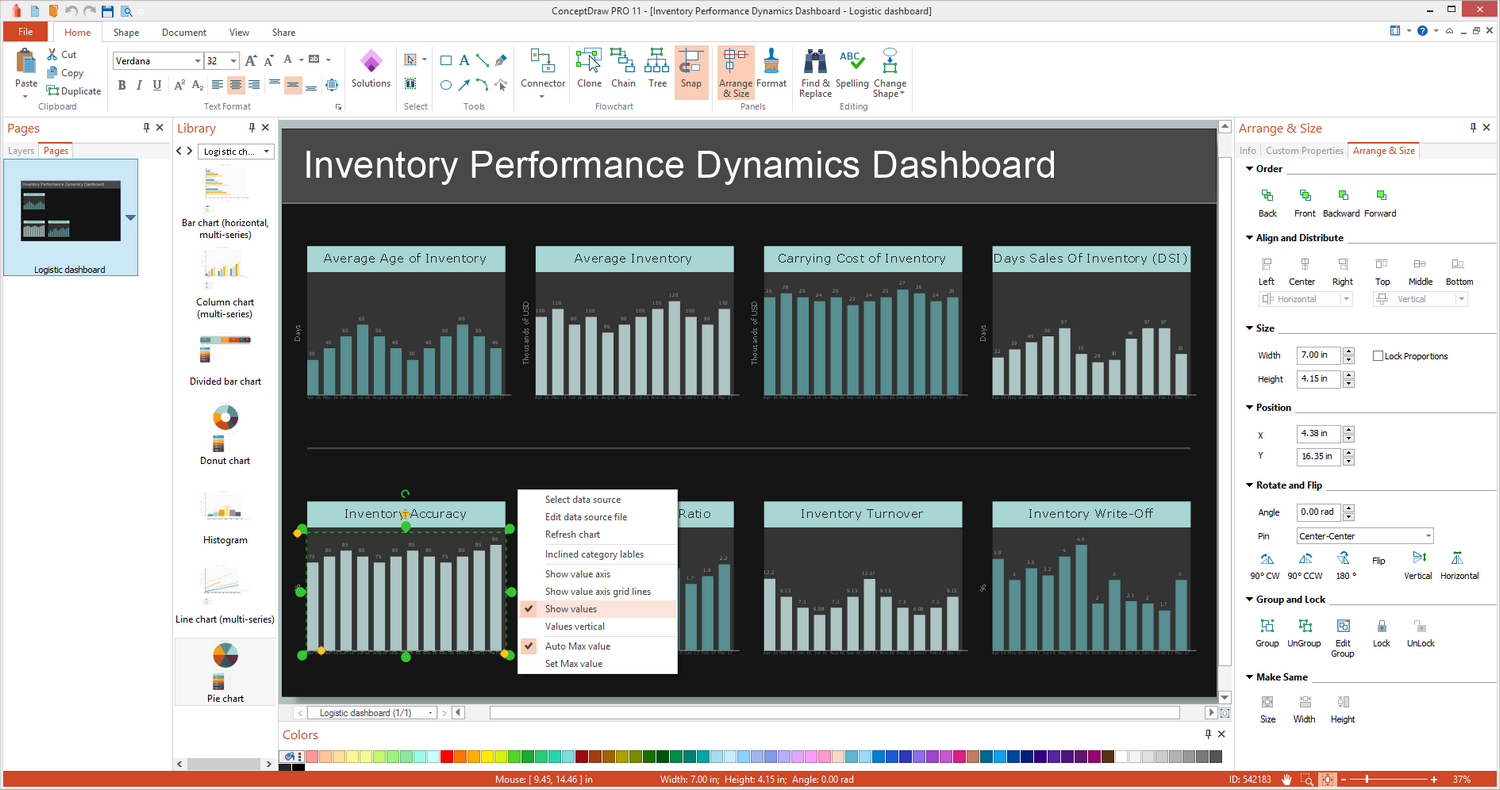Enable the Lock Proportions checkbox
This screenshot has height=790, width=1500.
pyautogui.click(x=1378, y=356)
